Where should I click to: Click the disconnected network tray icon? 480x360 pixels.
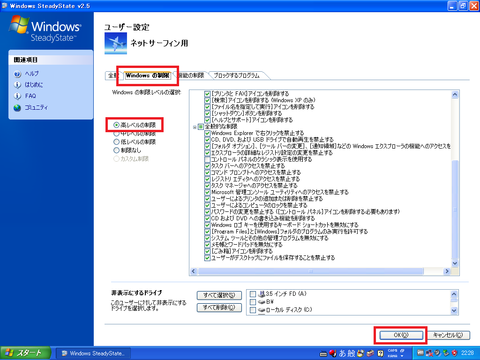tap(430, 353)
